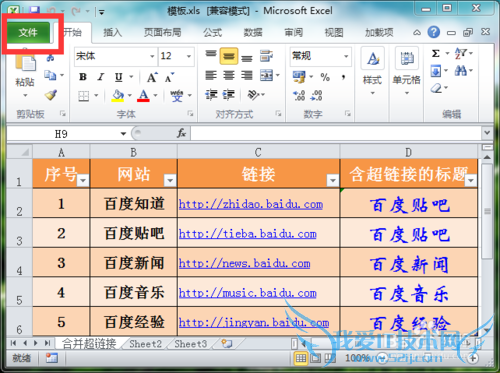Center text horizontally
This screenshot has height=373, width=500.
pyautogui.click(x=229, y=76)
